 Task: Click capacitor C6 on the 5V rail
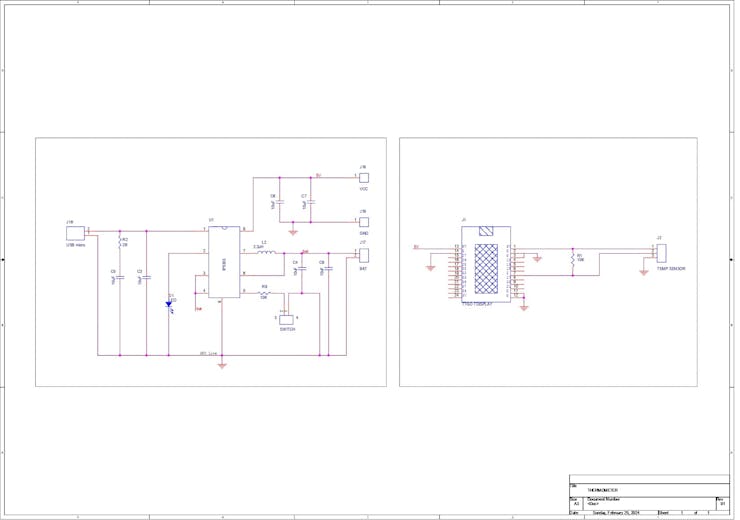tap(279, 202)
